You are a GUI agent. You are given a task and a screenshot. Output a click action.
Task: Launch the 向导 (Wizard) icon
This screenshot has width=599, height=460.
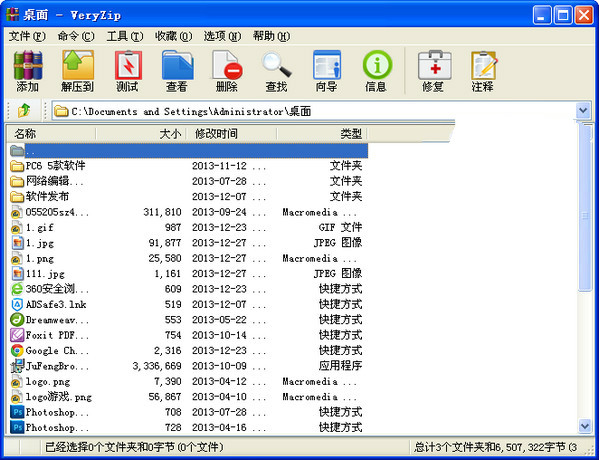point(326,71)
